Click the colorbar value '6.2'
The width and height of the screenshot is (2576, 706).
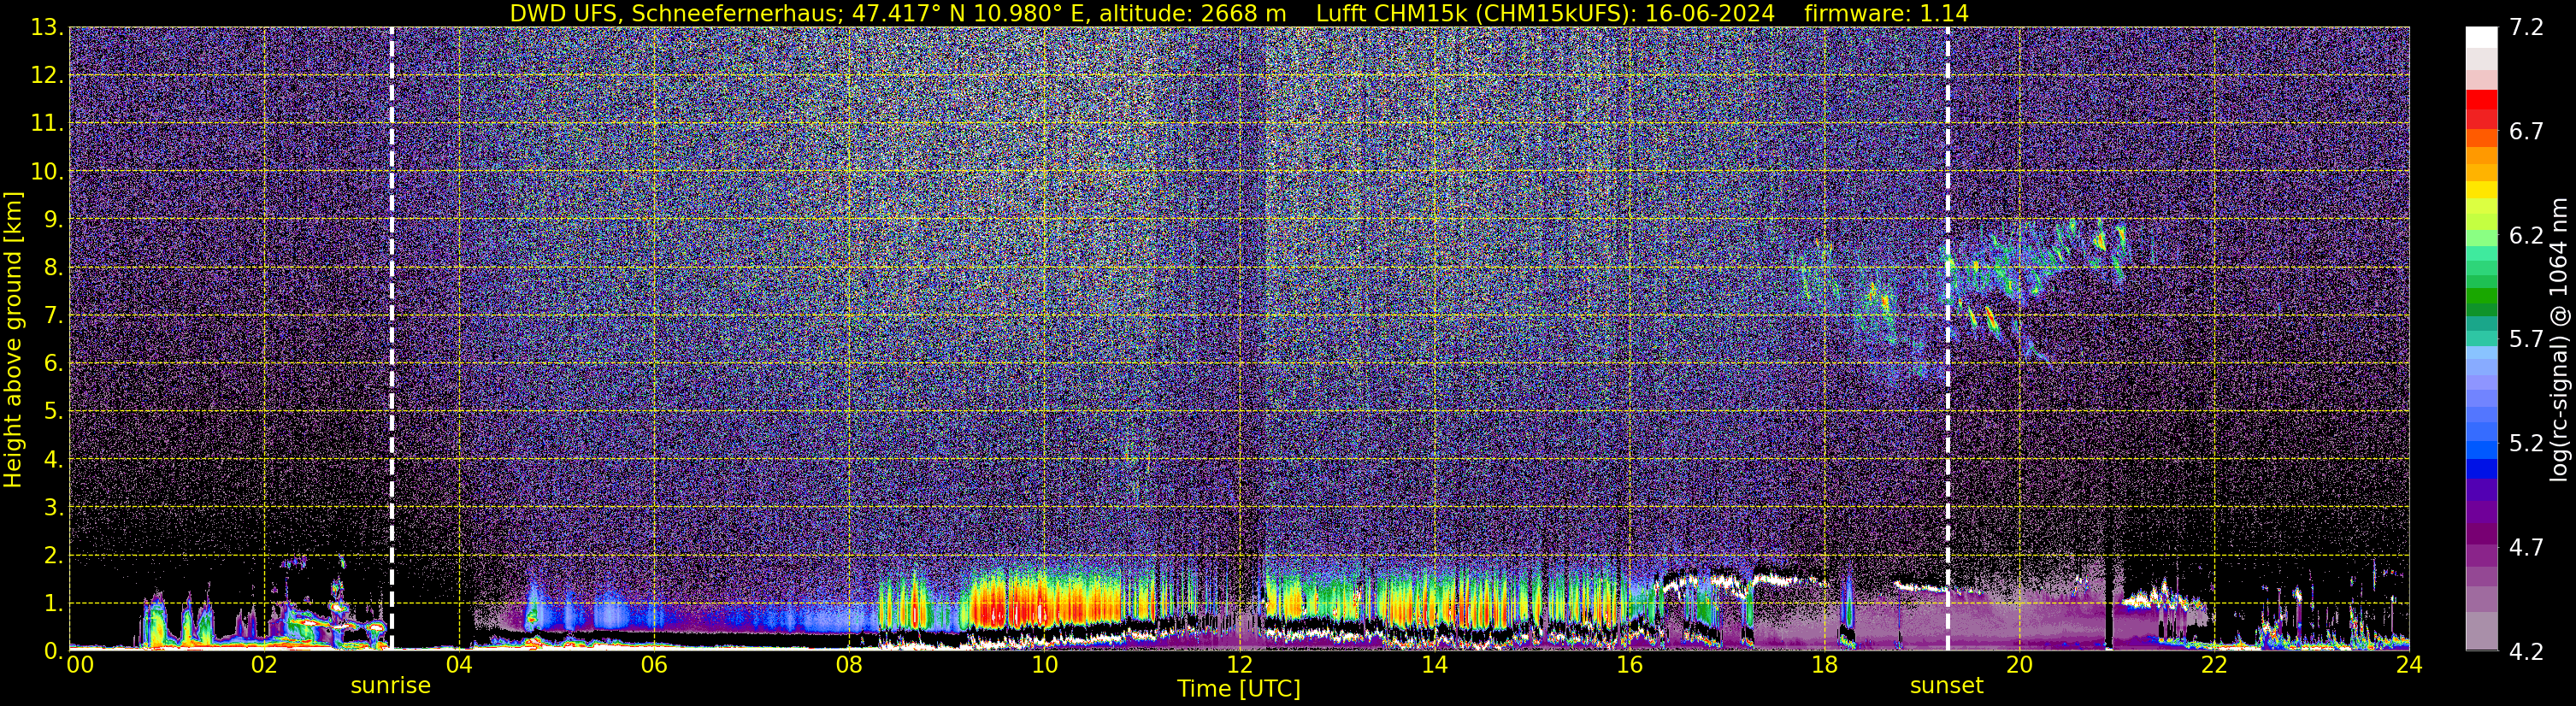pyautogui.click(x=2526, y=235)
